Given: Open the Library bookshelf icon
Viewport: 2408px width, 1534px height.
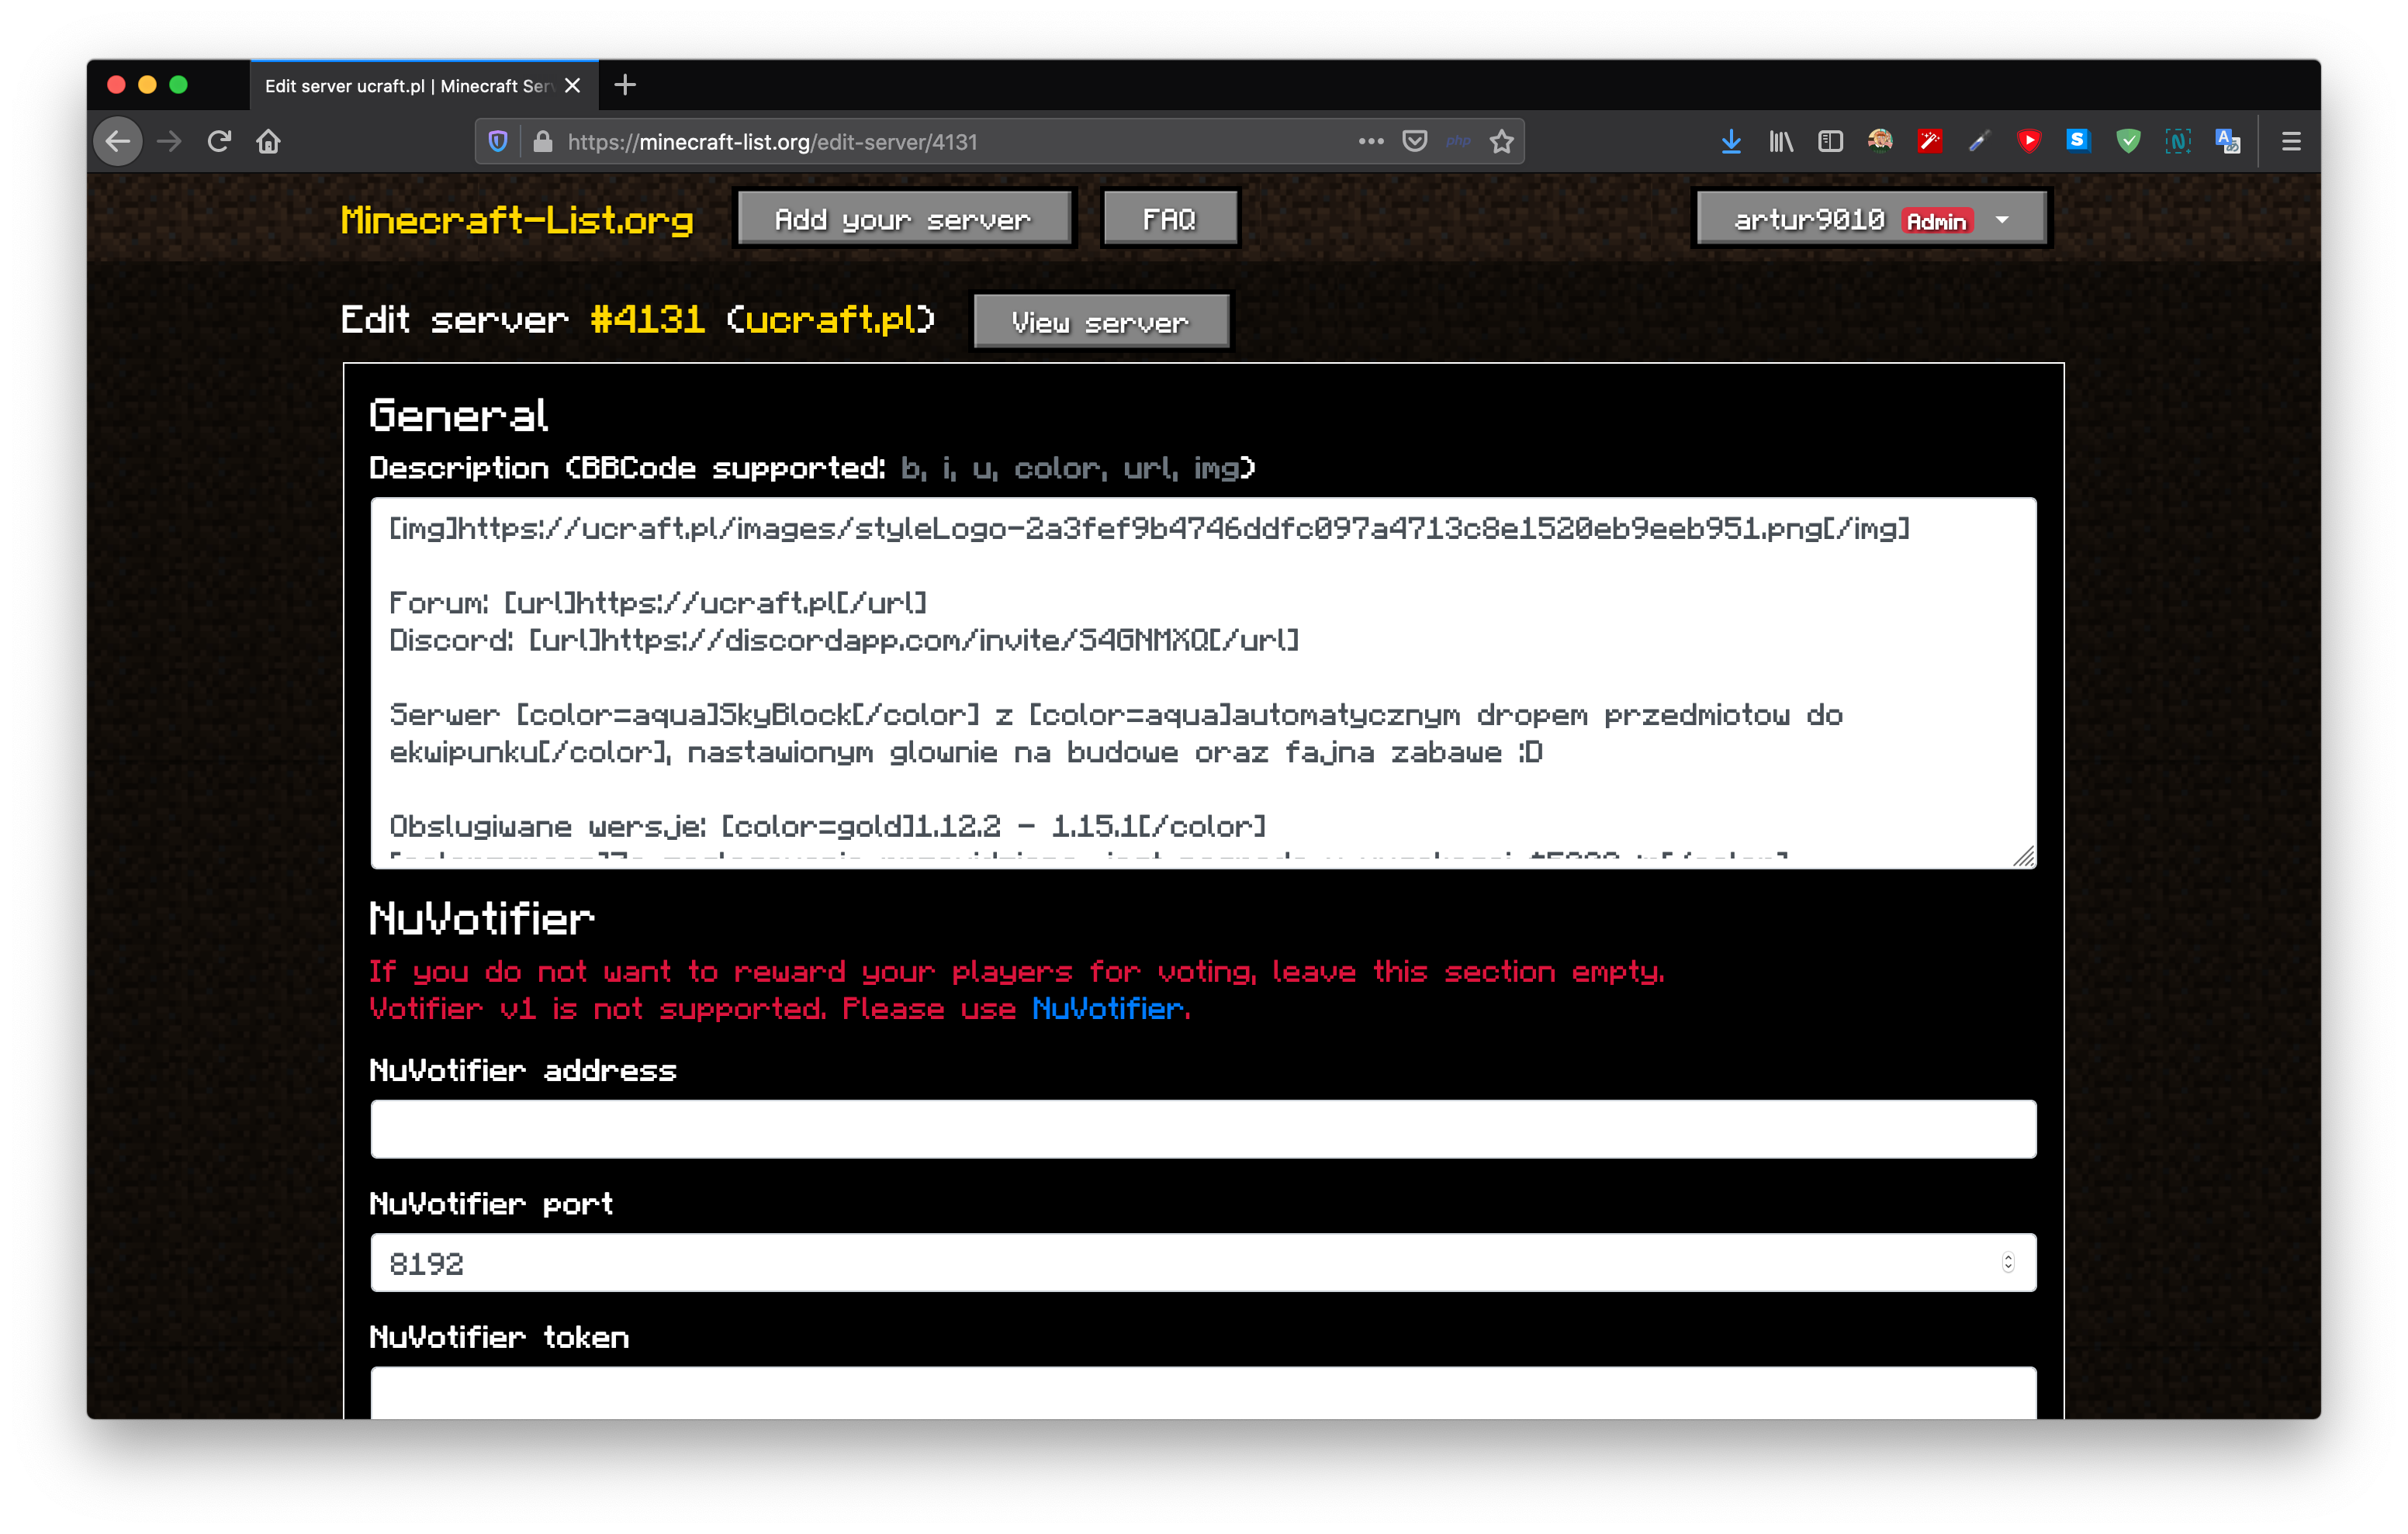Looking at the screenshot, I should point(1781,142).
